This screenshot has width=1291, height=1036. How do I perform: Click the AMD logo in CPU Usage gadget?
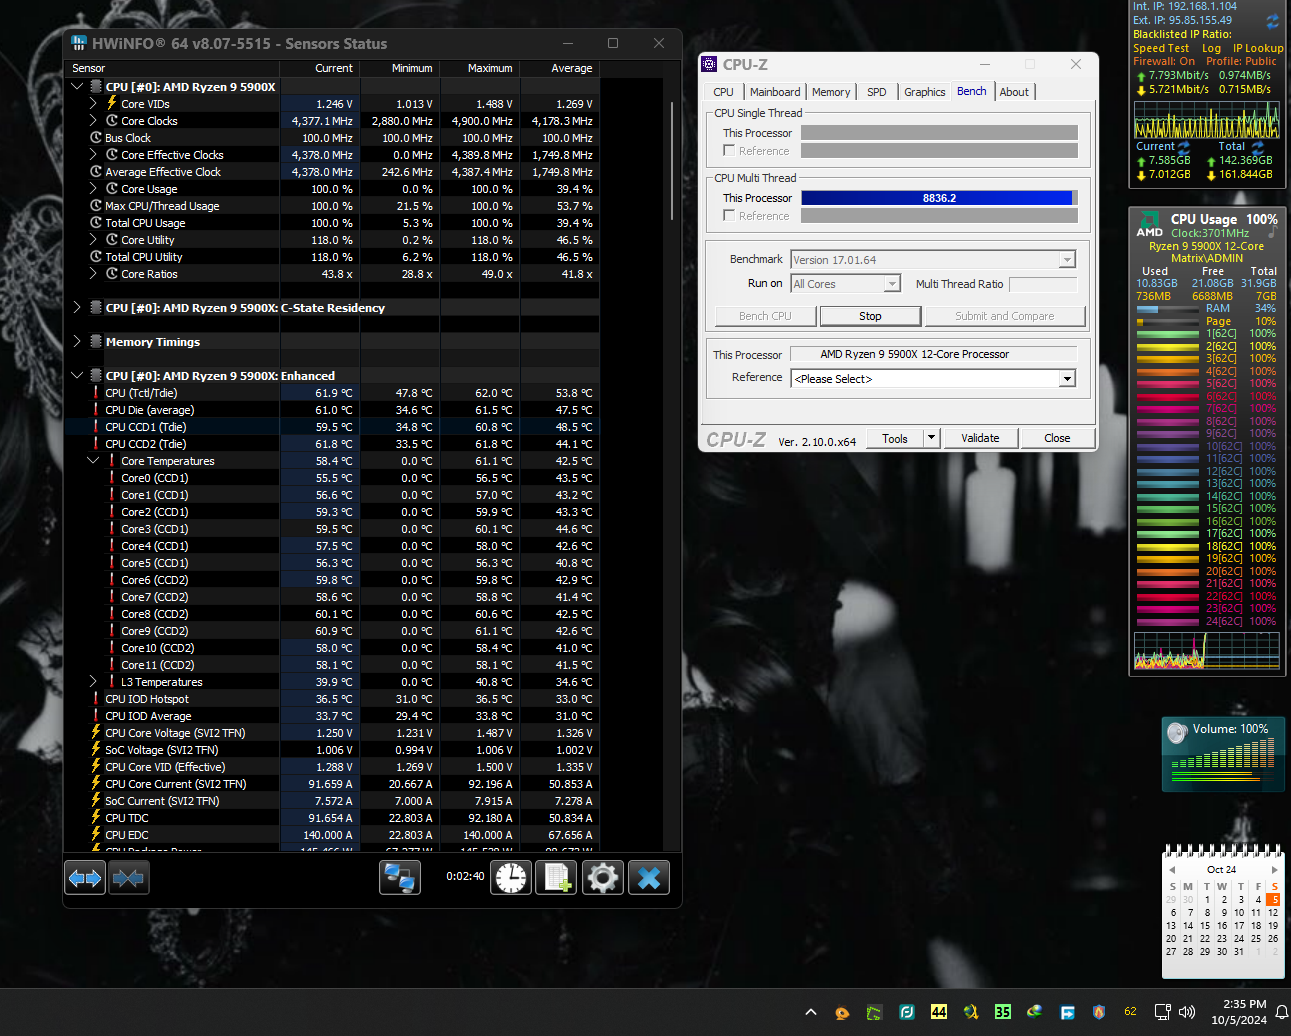(1150, 225)
